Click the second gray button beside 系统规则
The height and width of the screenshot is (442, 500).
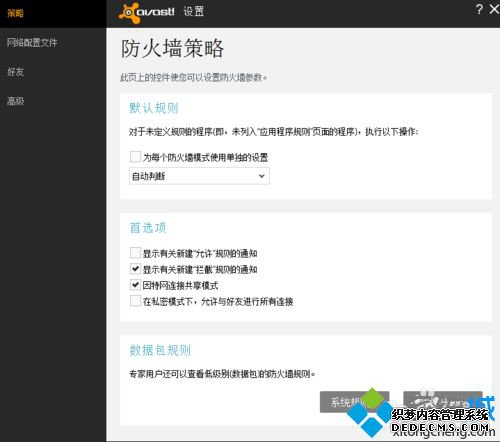[443, 402]
